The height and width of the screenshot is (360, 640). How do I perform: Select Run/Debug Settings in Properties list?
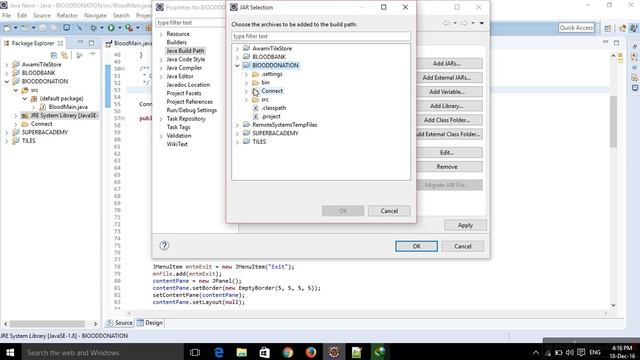(191, 110)
